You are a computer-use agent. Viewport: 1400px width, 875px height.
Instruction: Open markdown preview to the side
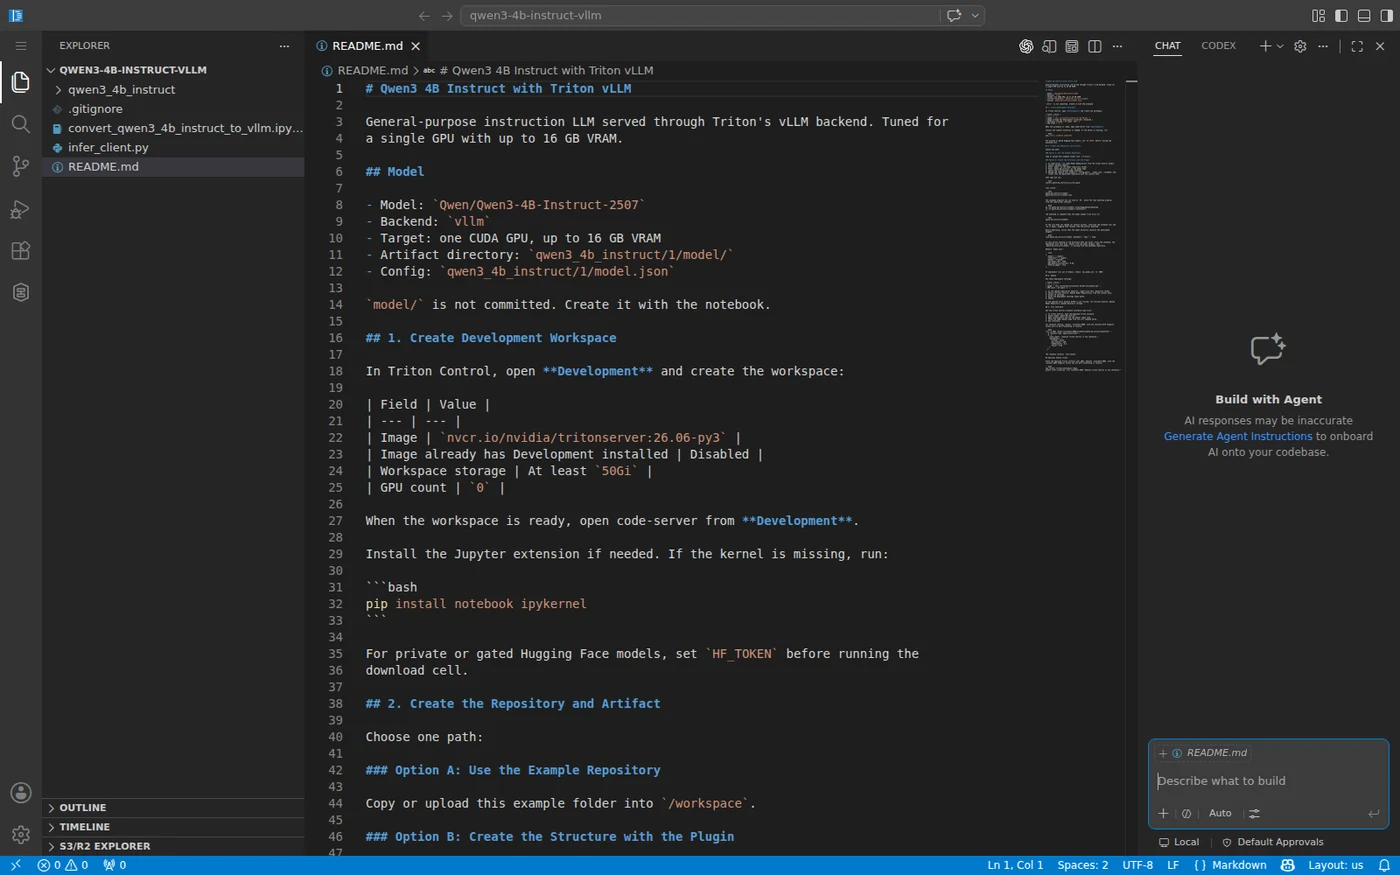pyautogui.click(x=1049, y=46)
